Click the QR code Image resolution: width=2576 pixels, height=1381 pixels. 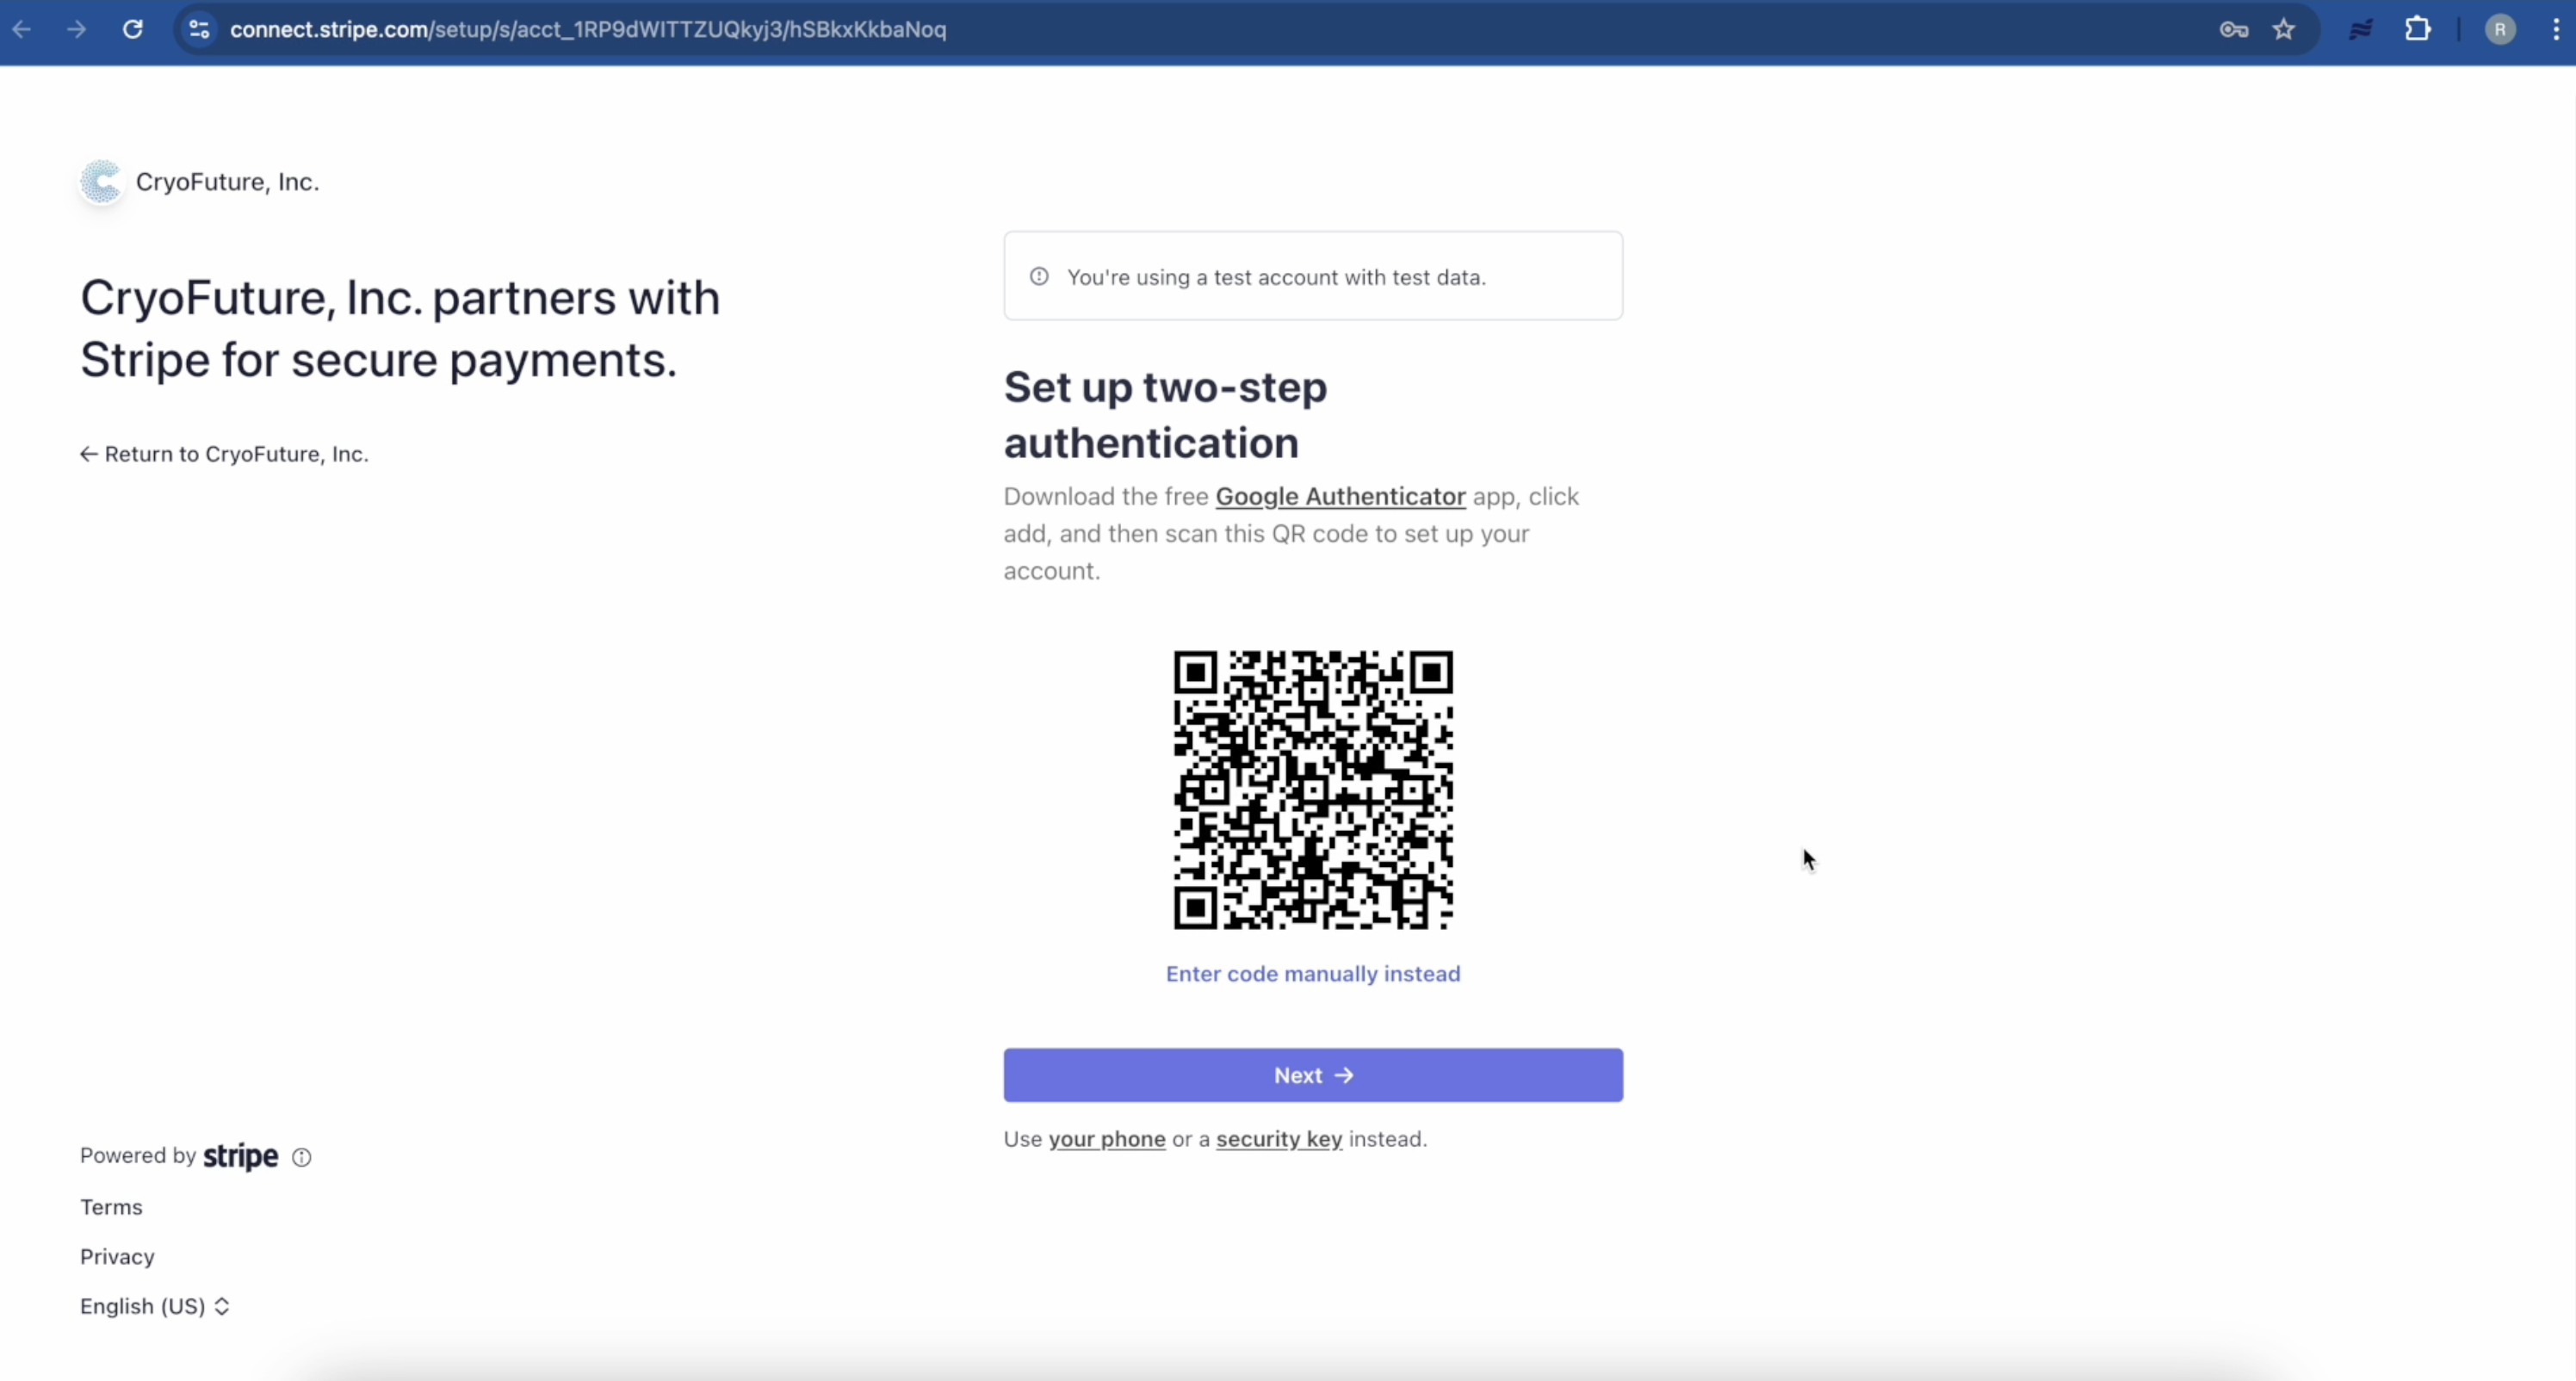pyautogui.click(x=1313, y=791)
